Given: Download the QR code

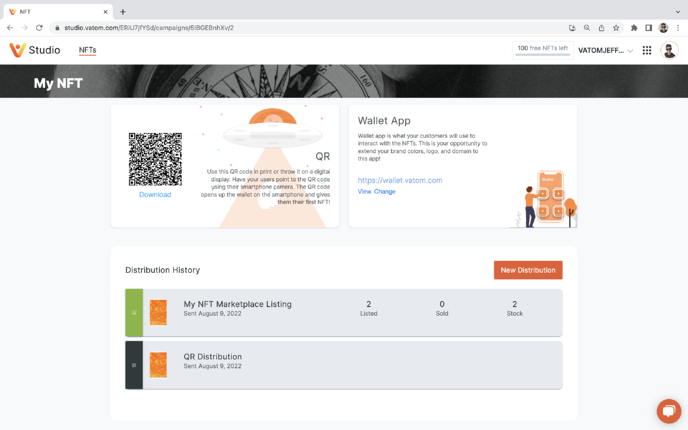Looking at the screenshot, I should 155,194.
